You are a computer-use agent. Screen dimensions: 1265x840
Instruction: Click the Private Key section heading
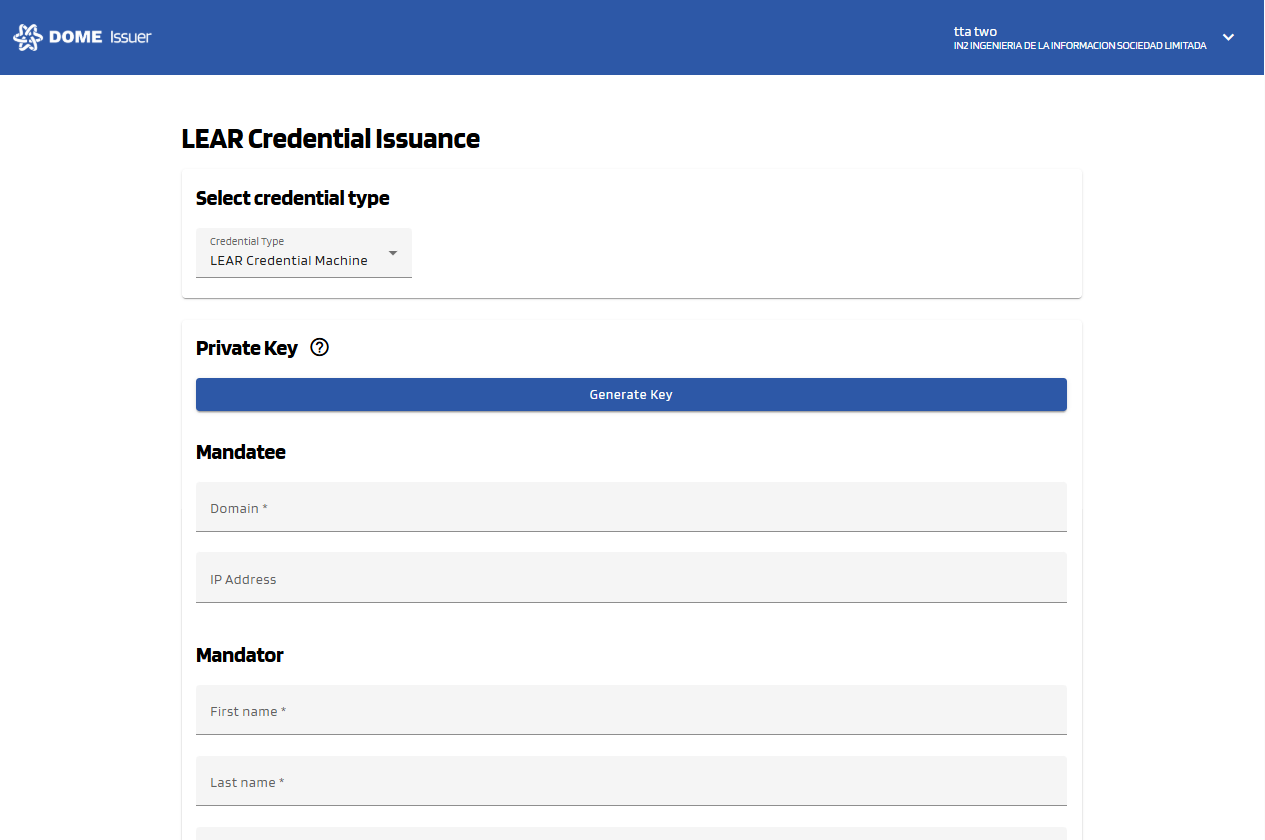point(246,348)
